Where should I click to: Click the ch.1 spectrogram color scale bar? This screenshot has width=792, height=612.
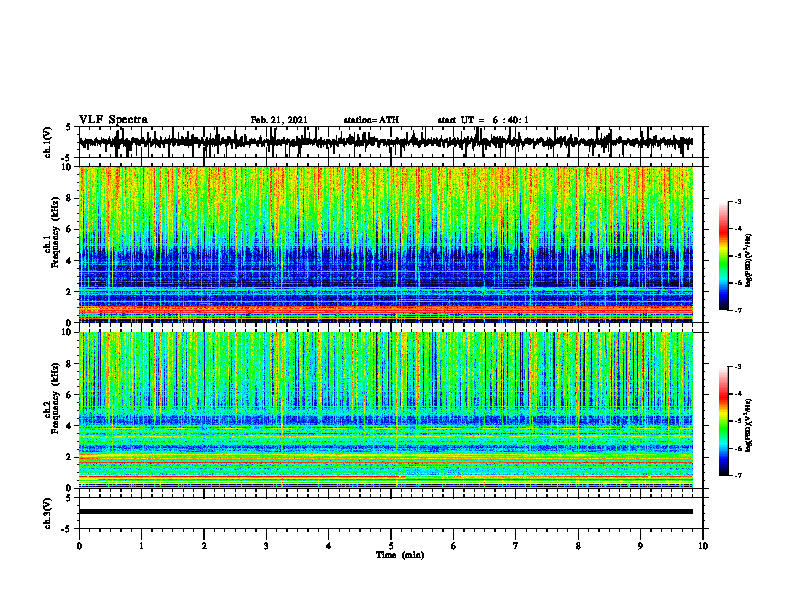click(723, 256)
